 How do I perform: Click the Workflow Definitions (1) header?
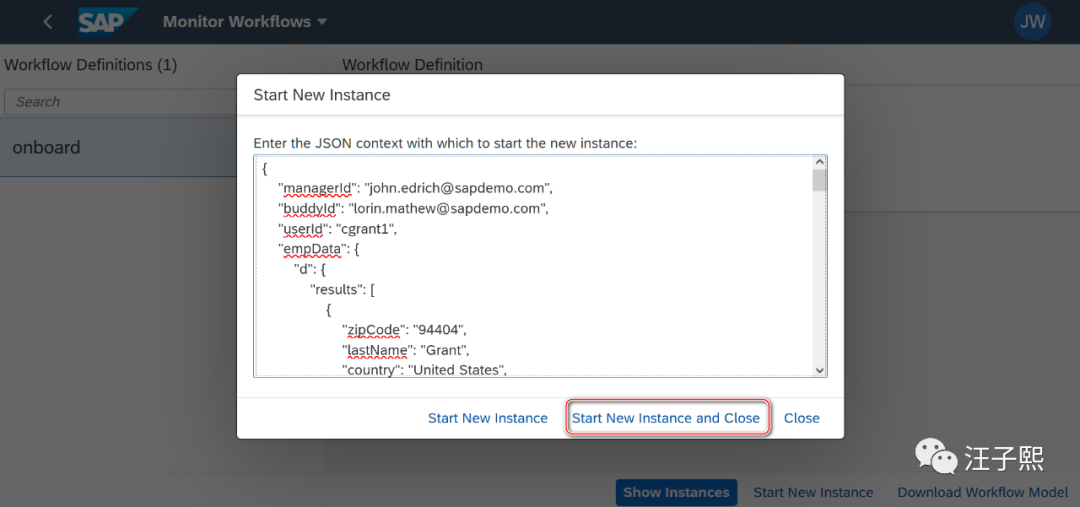tap(91, 65)
